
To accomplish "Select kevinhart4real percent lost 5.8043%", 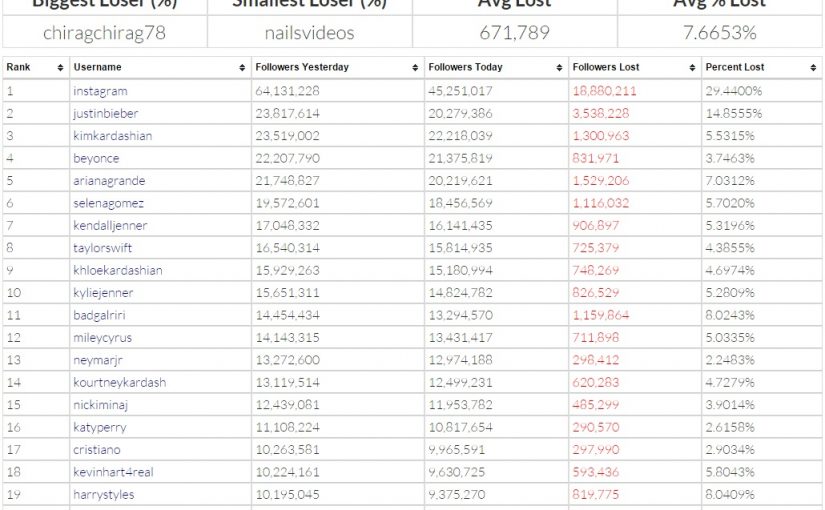I will point(730,472).
